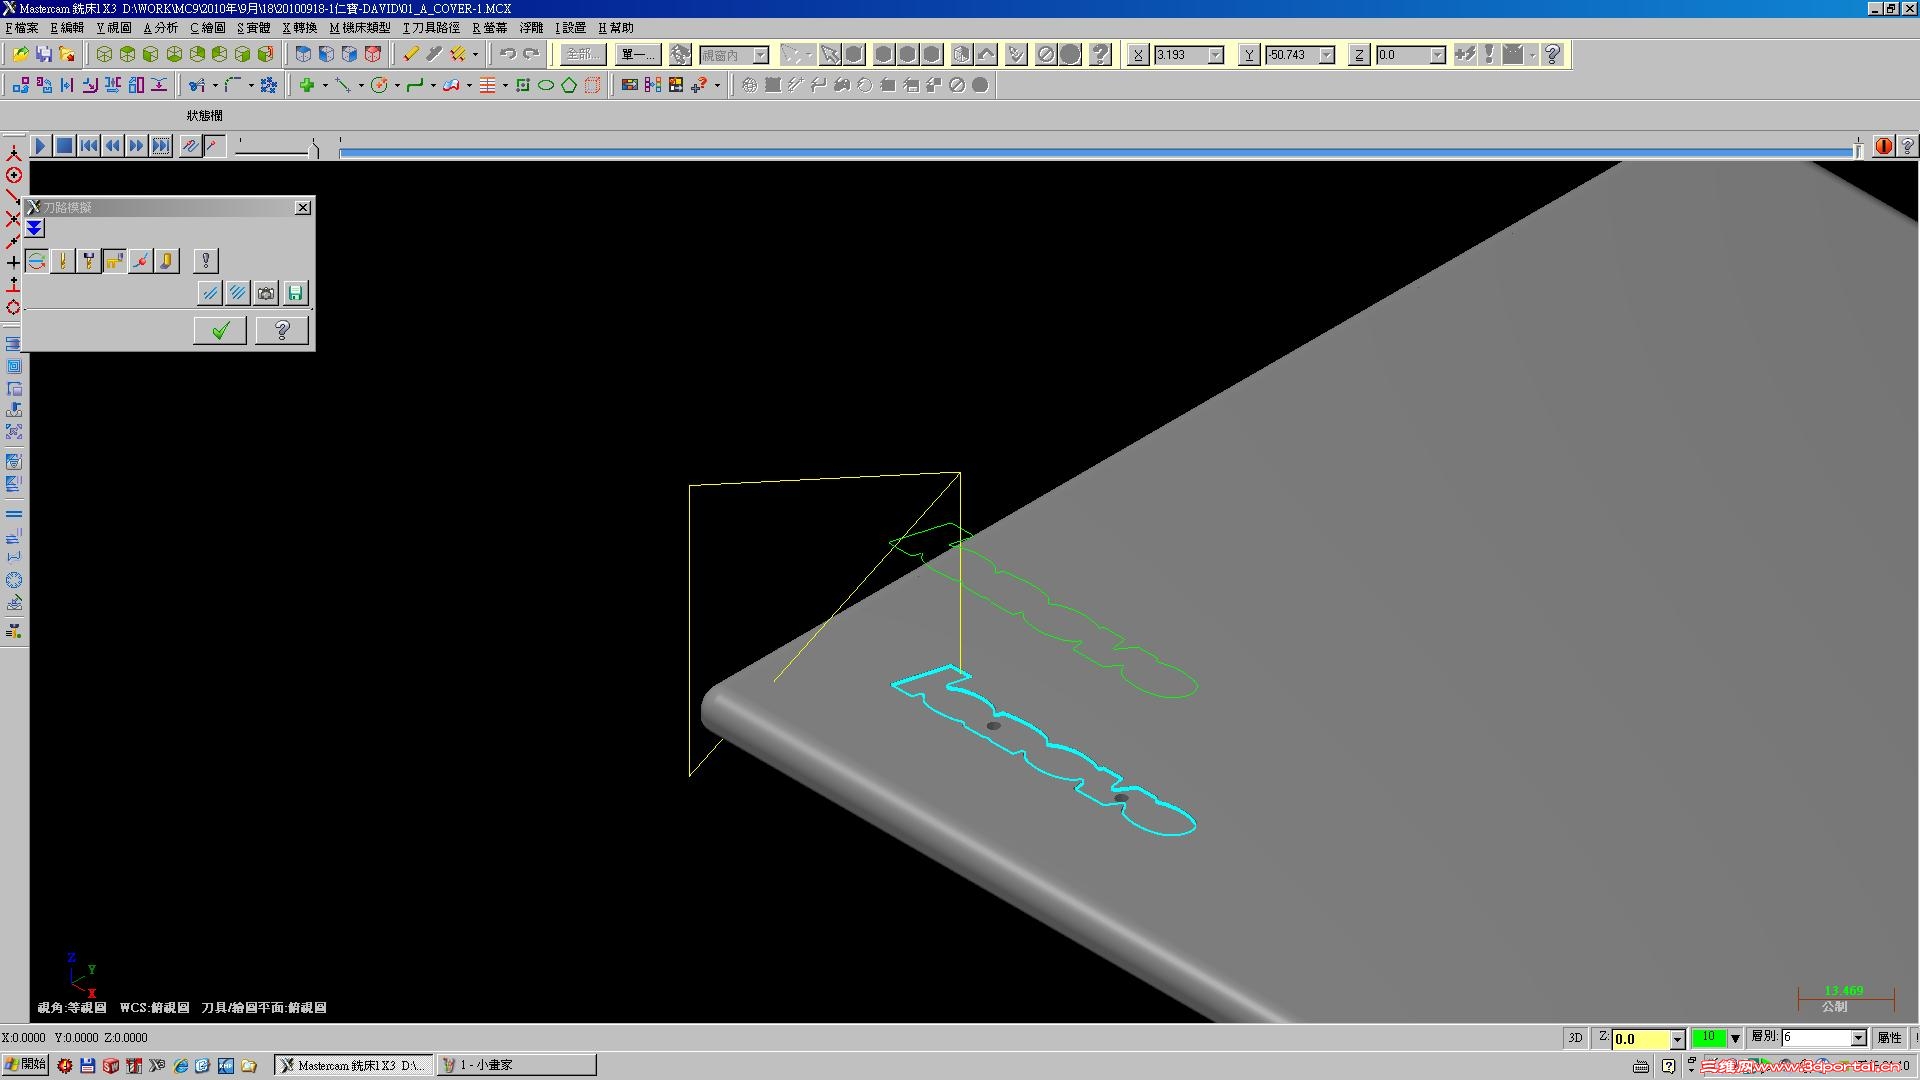The width and height of the screenshot is (1920, 1080).
Task: Click the green color swatch in status bar
Action: [x=1708, y=1038]
